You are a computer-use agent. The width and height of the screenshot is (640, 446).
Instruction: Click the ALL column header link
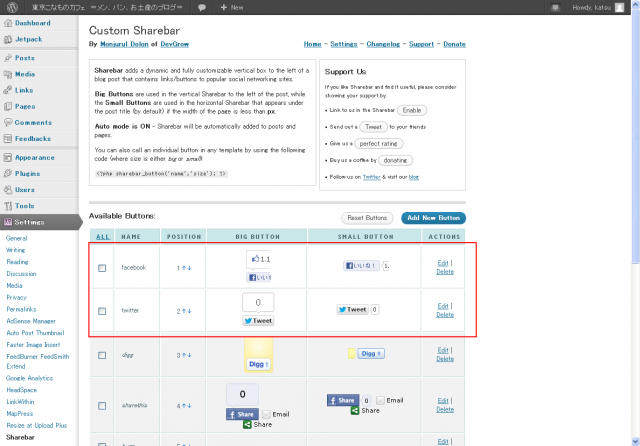[102, 237]
